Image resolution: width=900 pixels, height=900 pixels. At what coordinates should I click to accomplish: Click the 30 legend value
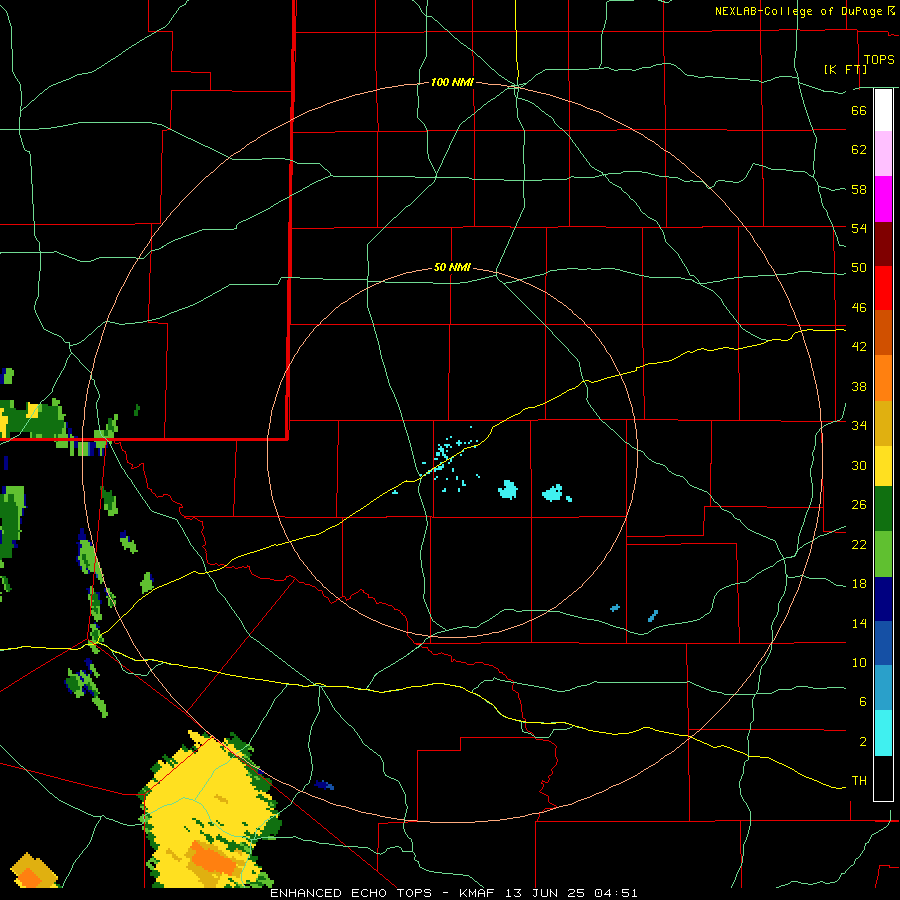[859, 465]
